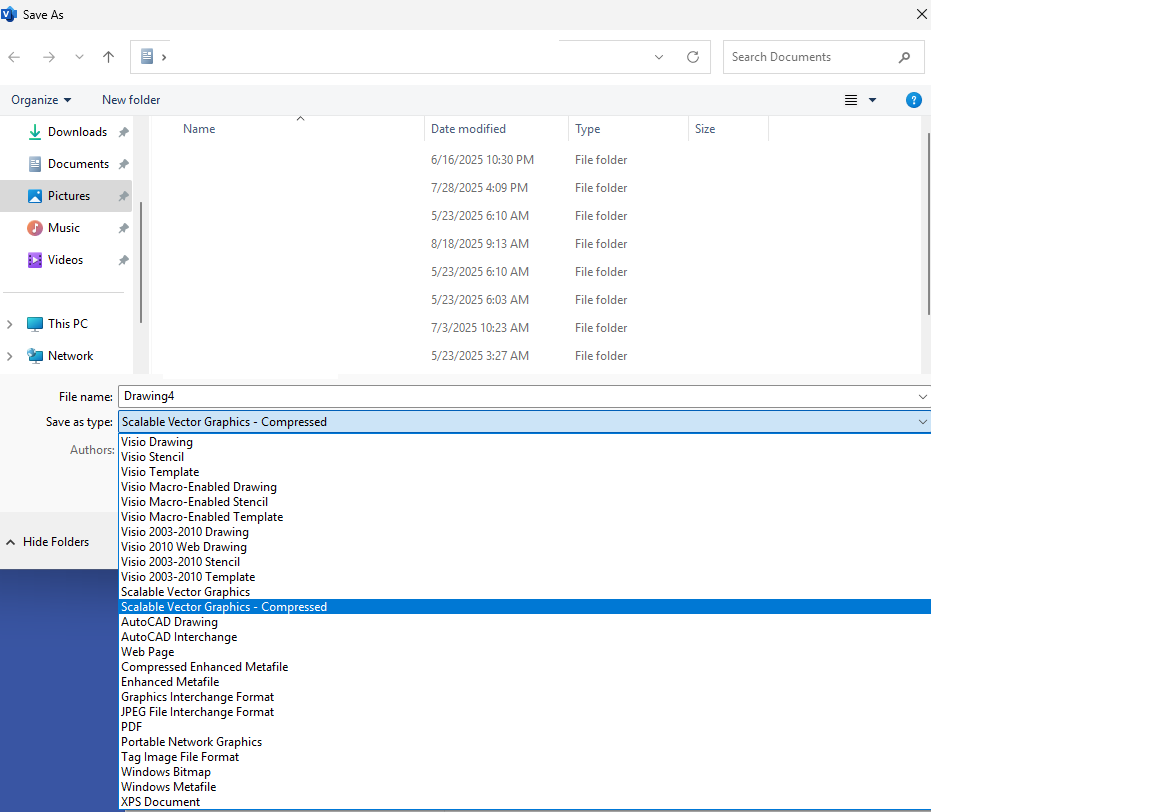Open the view options dropdown arrow

873,101
